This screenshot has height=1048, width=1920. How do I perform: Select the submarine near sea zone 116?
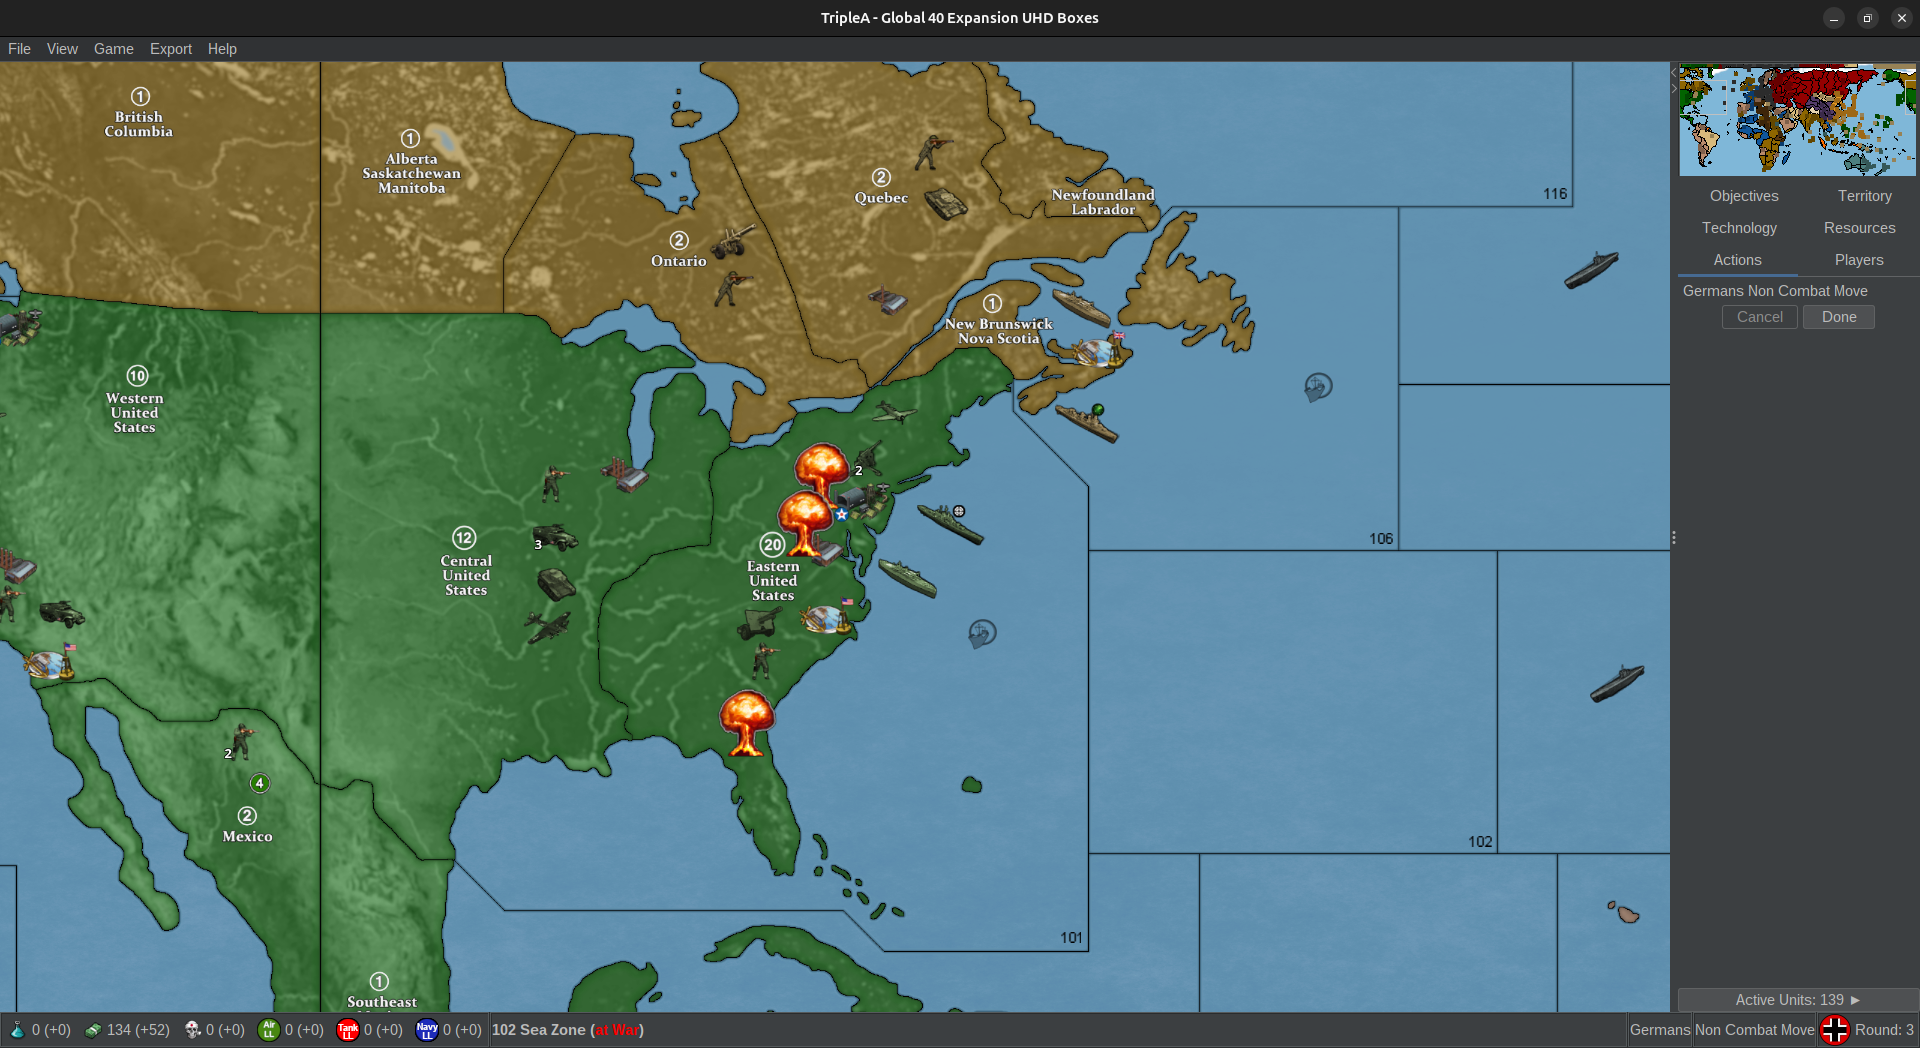pyautogui.click(x=1591, y=270)
